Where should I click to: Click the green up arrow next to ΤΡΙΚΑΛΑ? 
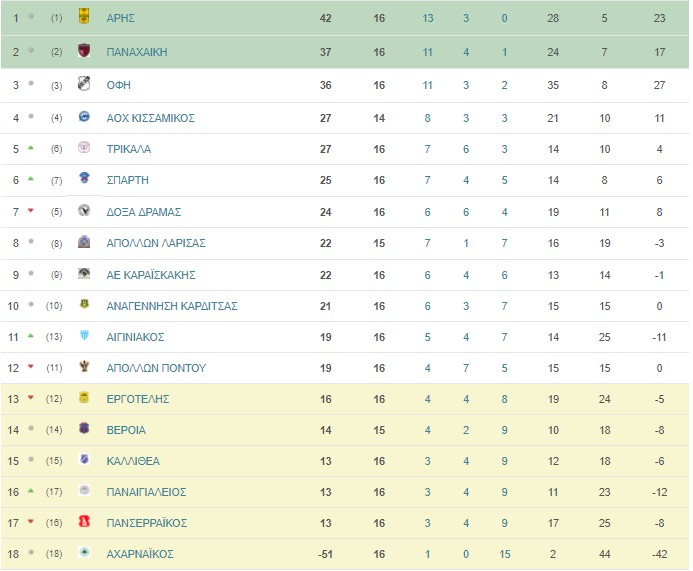point(30,148)
